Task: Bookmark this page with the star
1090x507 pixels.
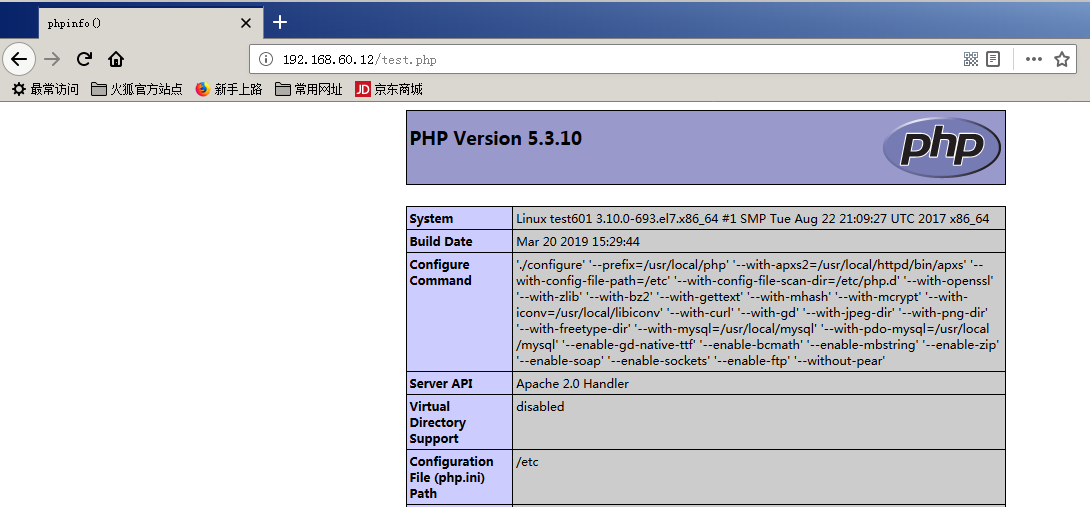Action: pos(1061,59)
